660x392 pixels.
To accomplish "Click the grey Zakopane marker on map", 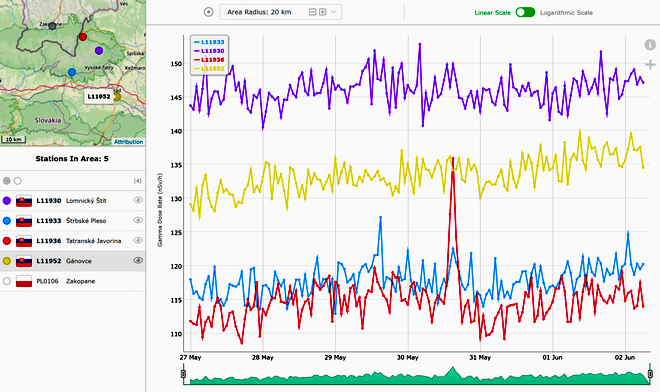I will 52,26.
